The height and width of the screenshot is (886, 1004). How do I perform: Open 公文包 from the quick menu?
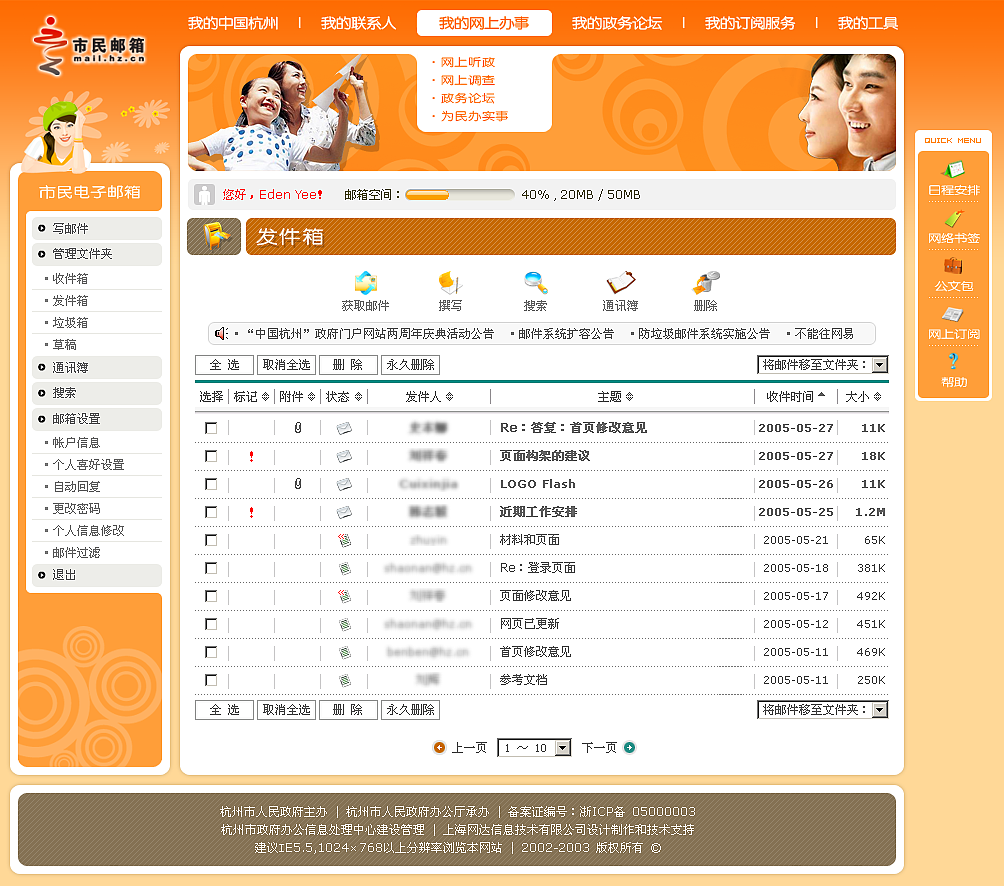[952, 266]
